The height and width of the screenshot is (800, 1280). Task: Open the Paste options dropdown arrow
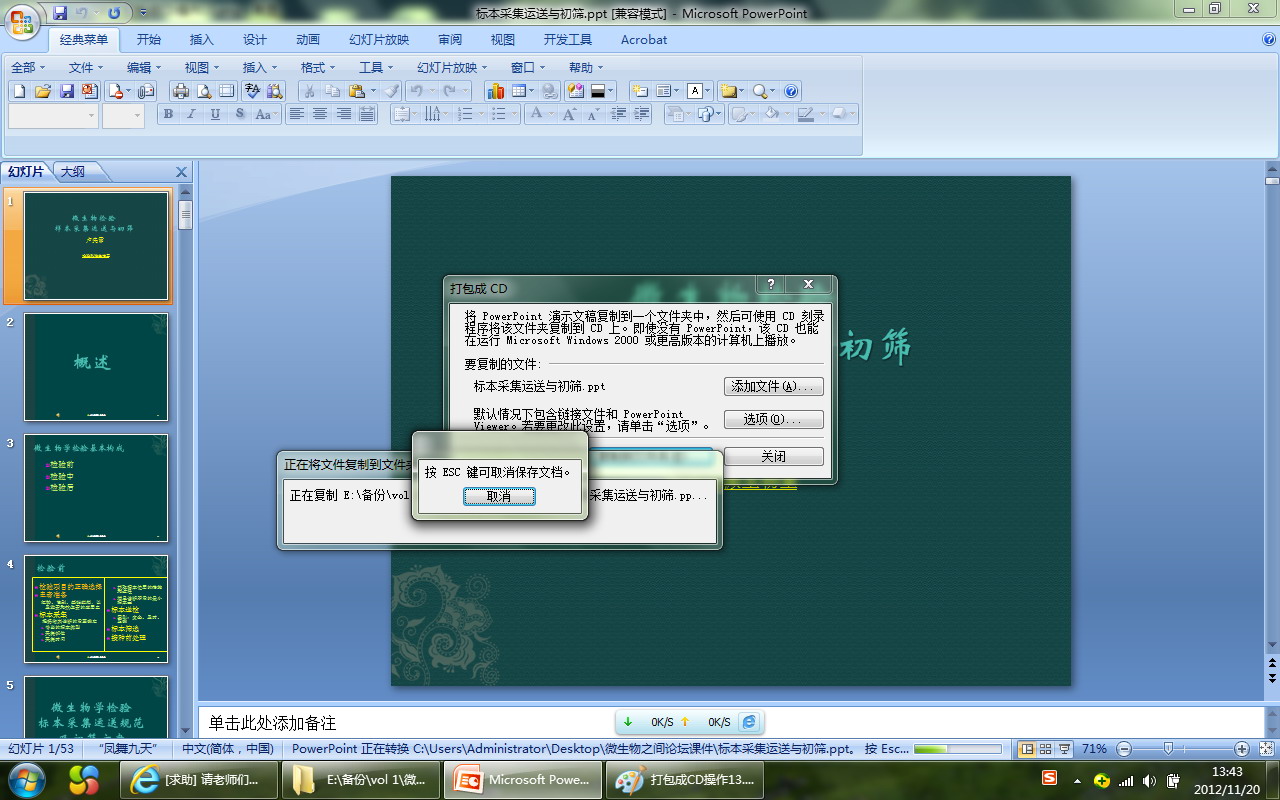coord(373,91)
